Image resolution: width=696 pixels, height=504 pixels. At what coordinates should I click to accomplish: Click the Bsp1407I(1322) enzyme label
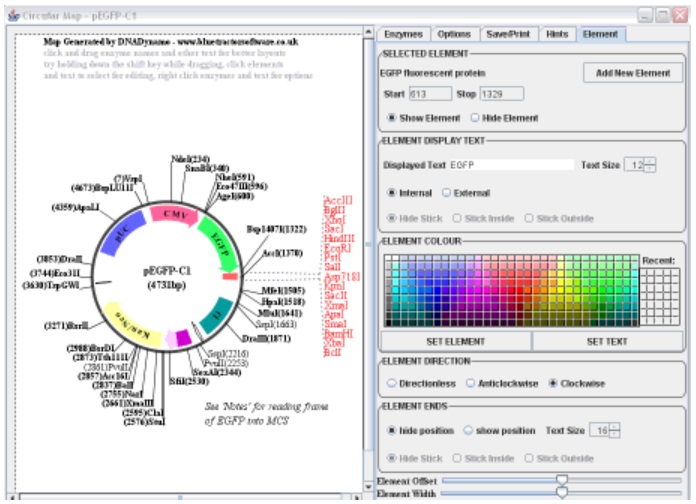coord(276,229)
